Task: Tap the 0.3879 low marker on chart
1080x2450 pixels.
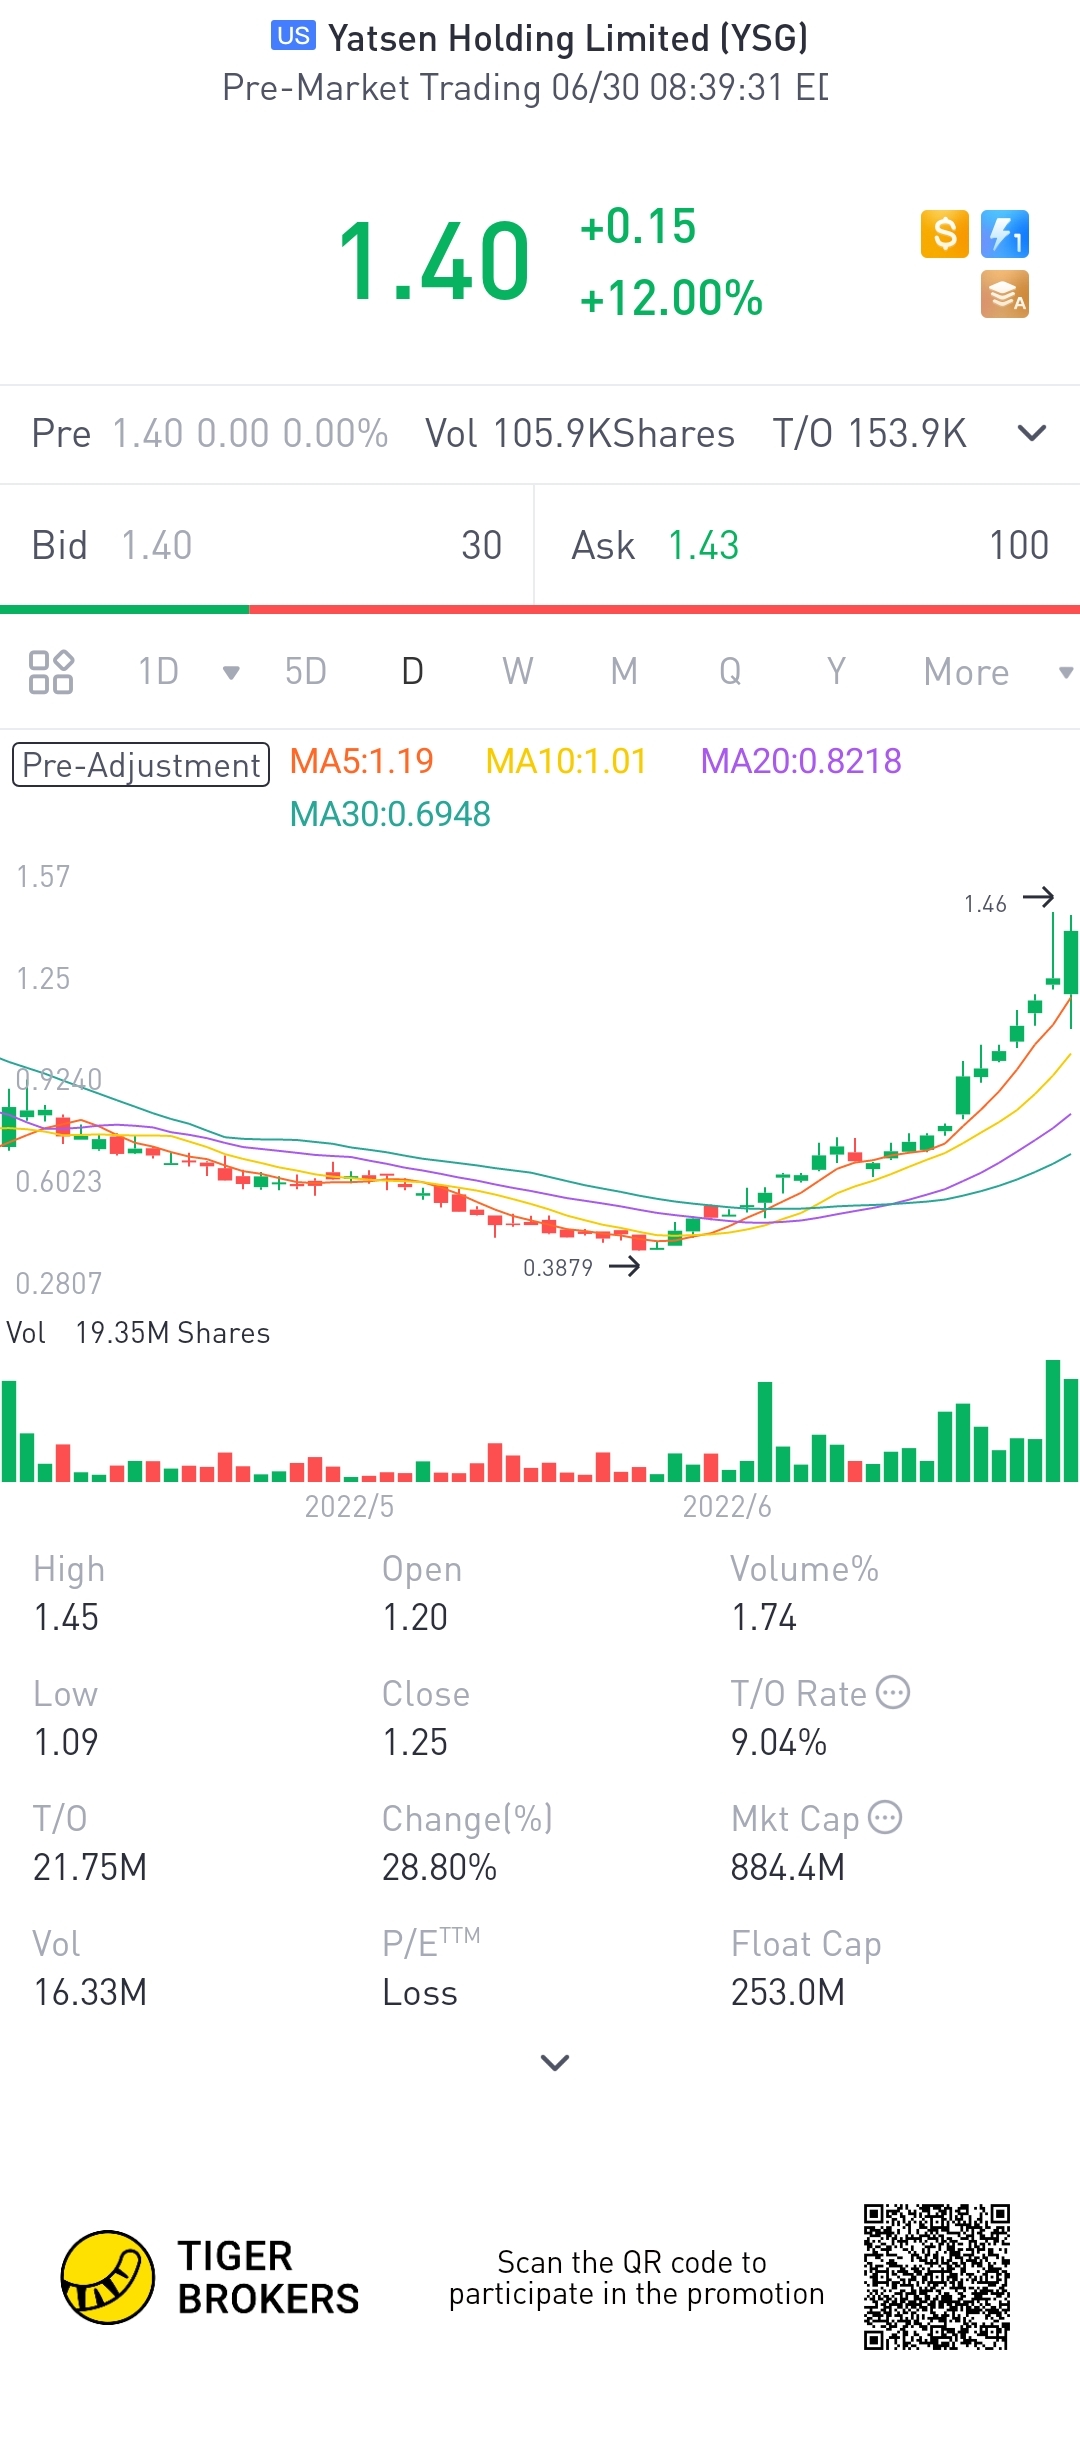Action: (x=582, y=1267)
